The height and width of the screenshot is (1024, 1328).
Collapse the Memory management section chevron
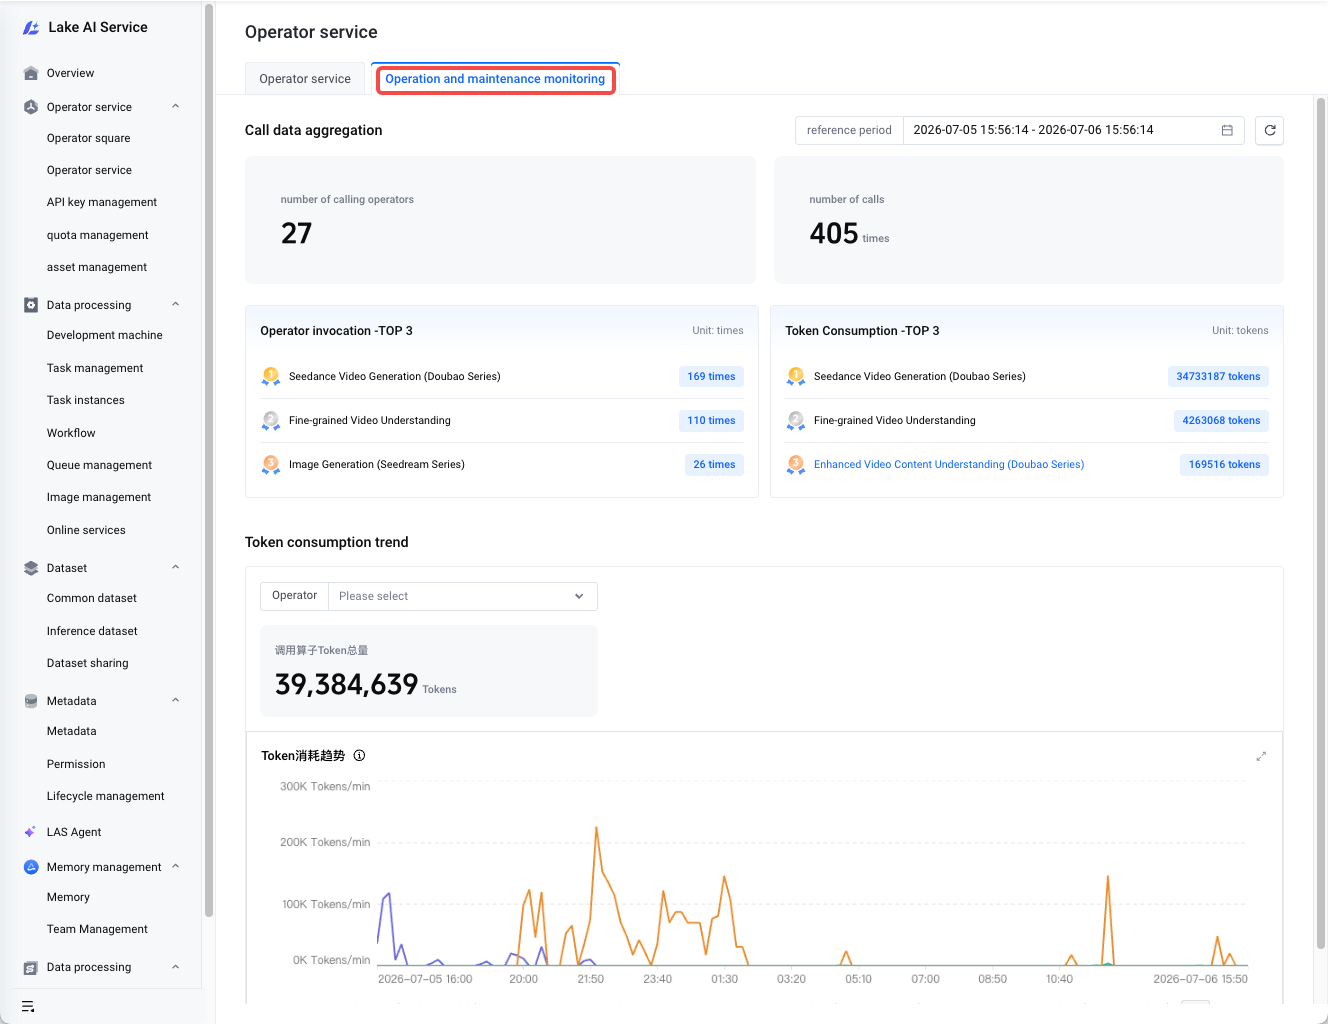click(176, 866)
